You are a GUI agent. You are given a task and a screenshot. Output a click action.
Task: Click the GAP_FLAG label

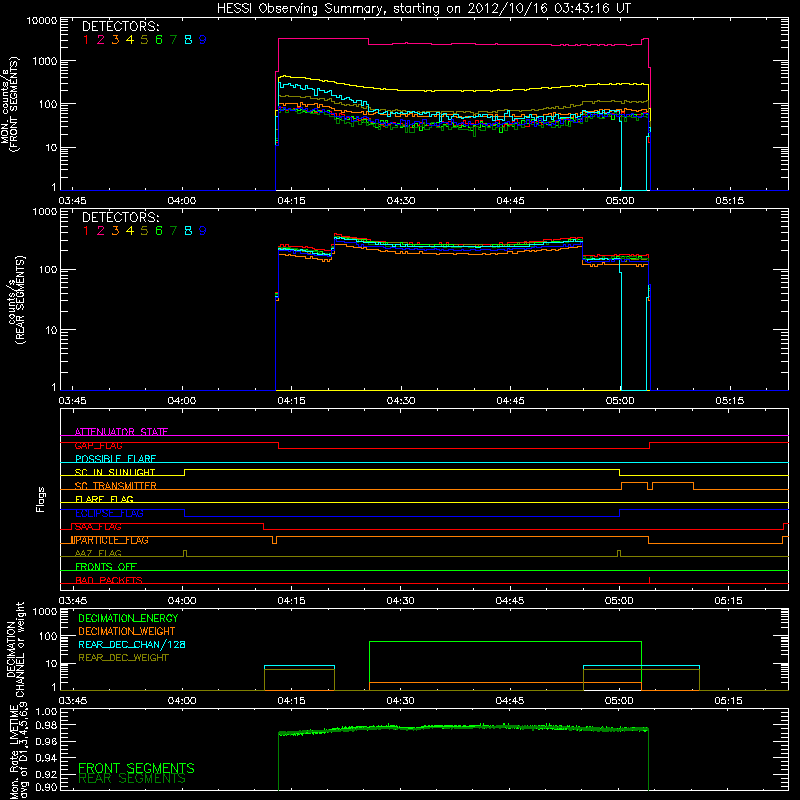pyautogui.click(x=98, y=445)
